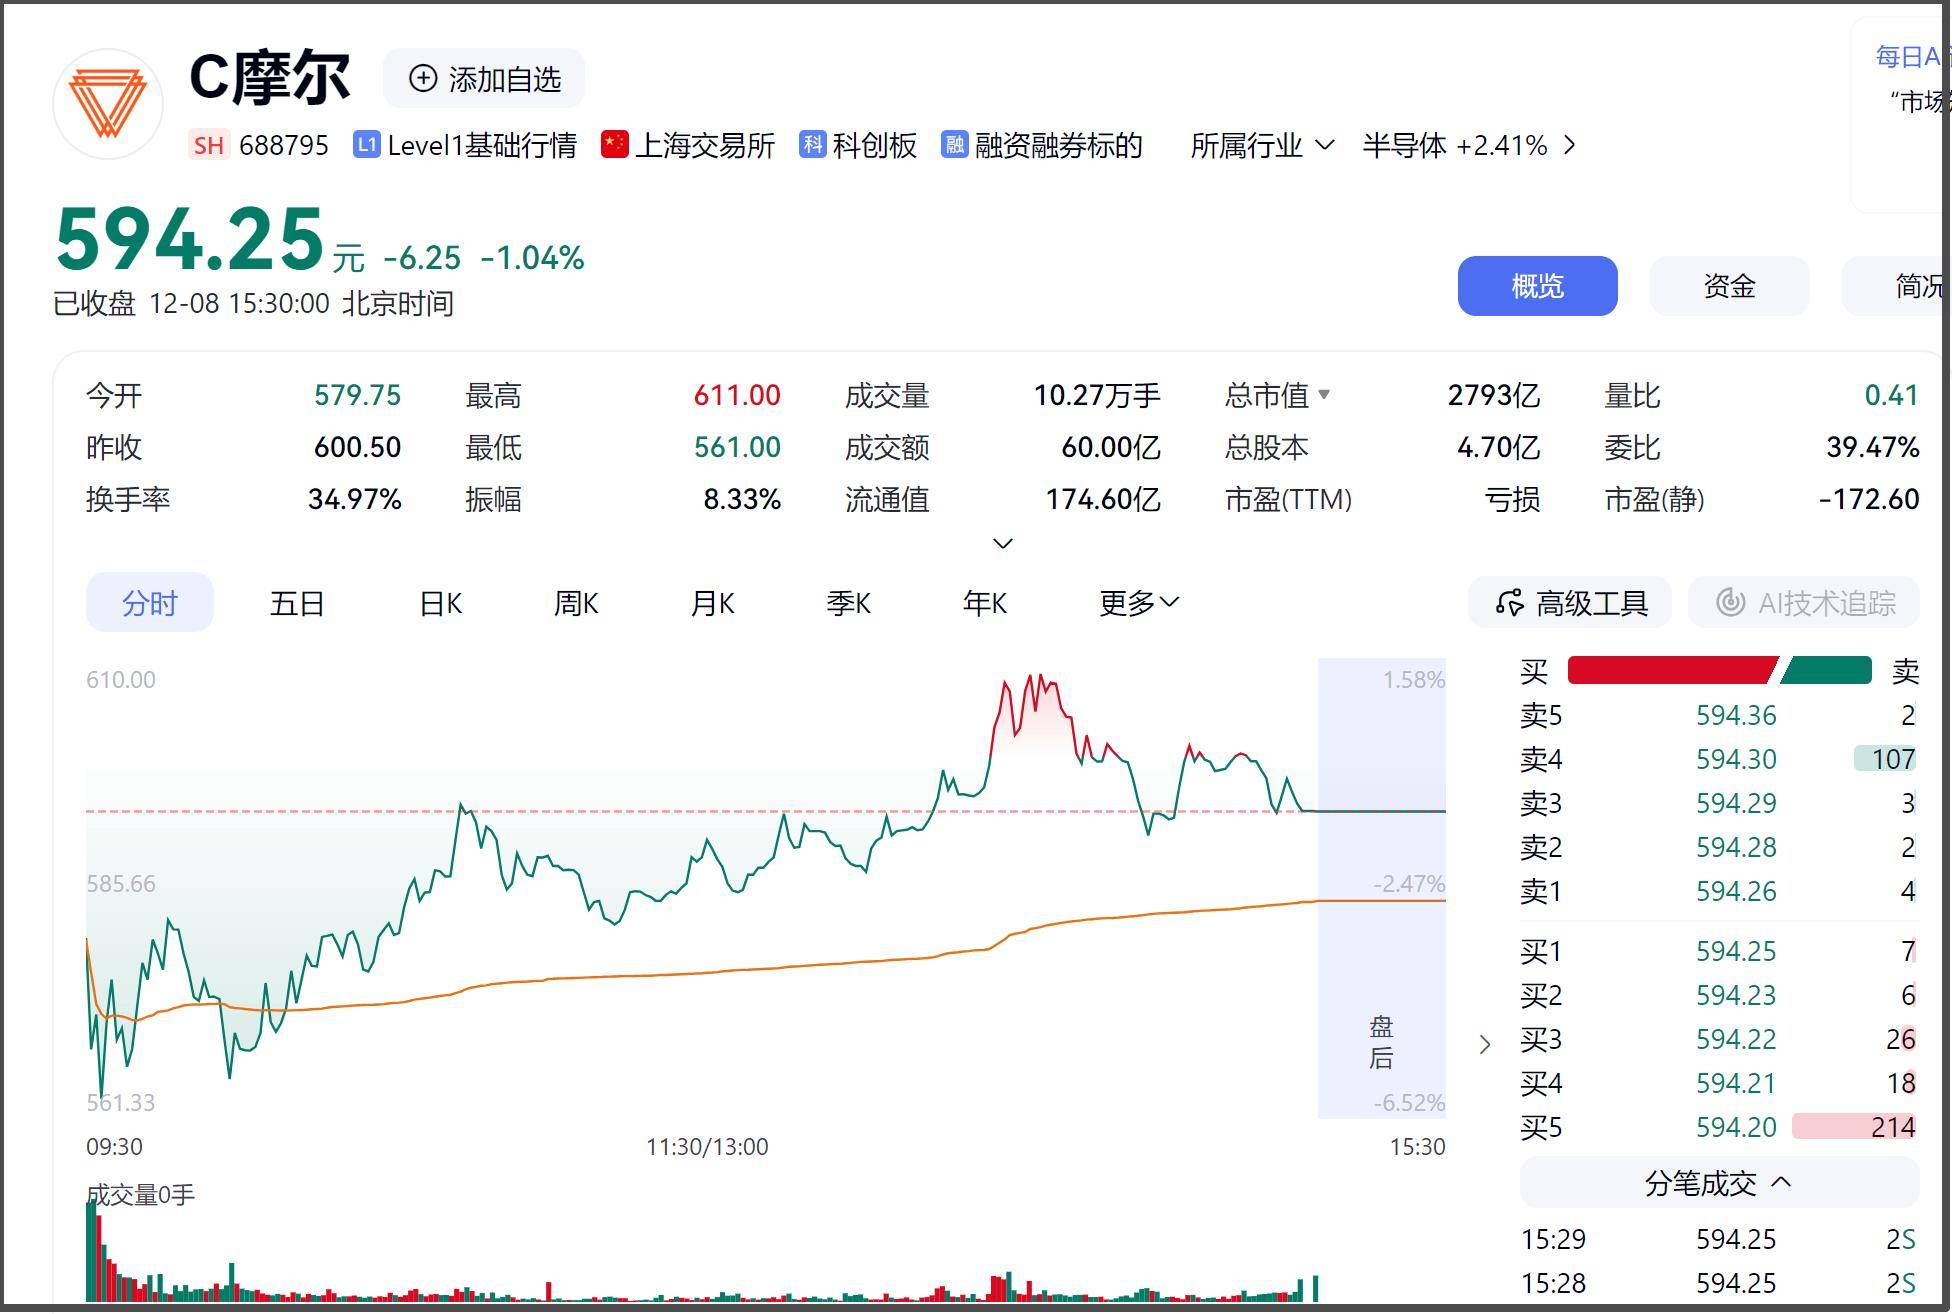This screenshot has height=1314, width=1952.
Task: Click the order book side arrow
Action: [1485, 1045]
